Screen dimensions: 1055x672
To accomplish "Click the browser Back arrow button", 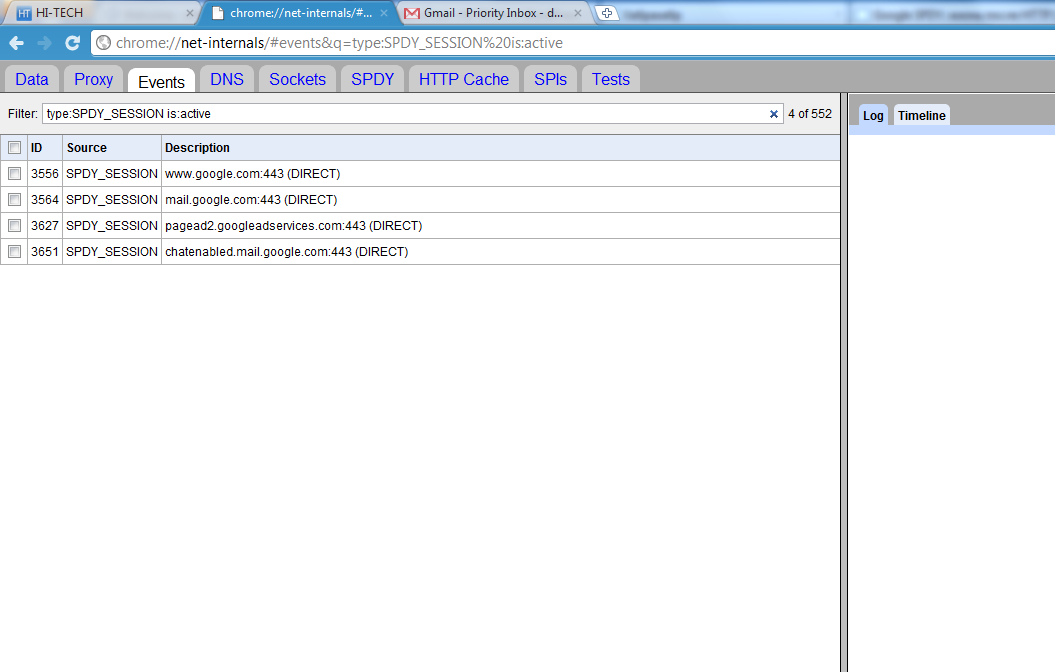I will [x=17, y=43].
